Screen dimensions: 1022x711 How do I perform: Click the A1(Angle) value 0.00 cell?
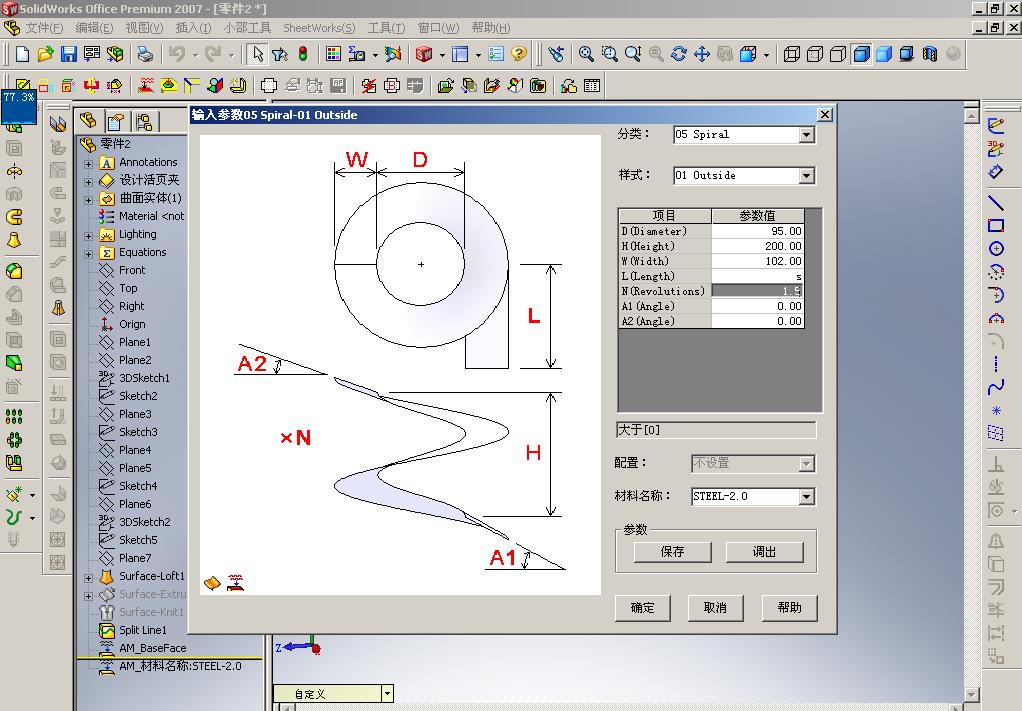757,306
